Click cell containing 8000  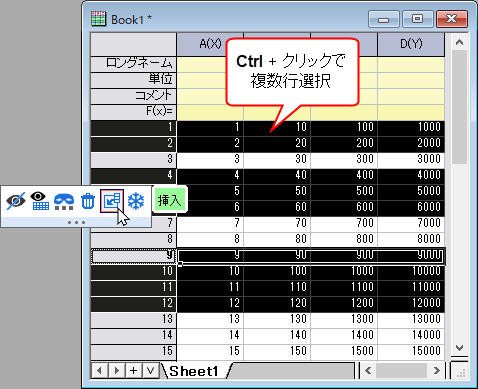tap(411, 240)
